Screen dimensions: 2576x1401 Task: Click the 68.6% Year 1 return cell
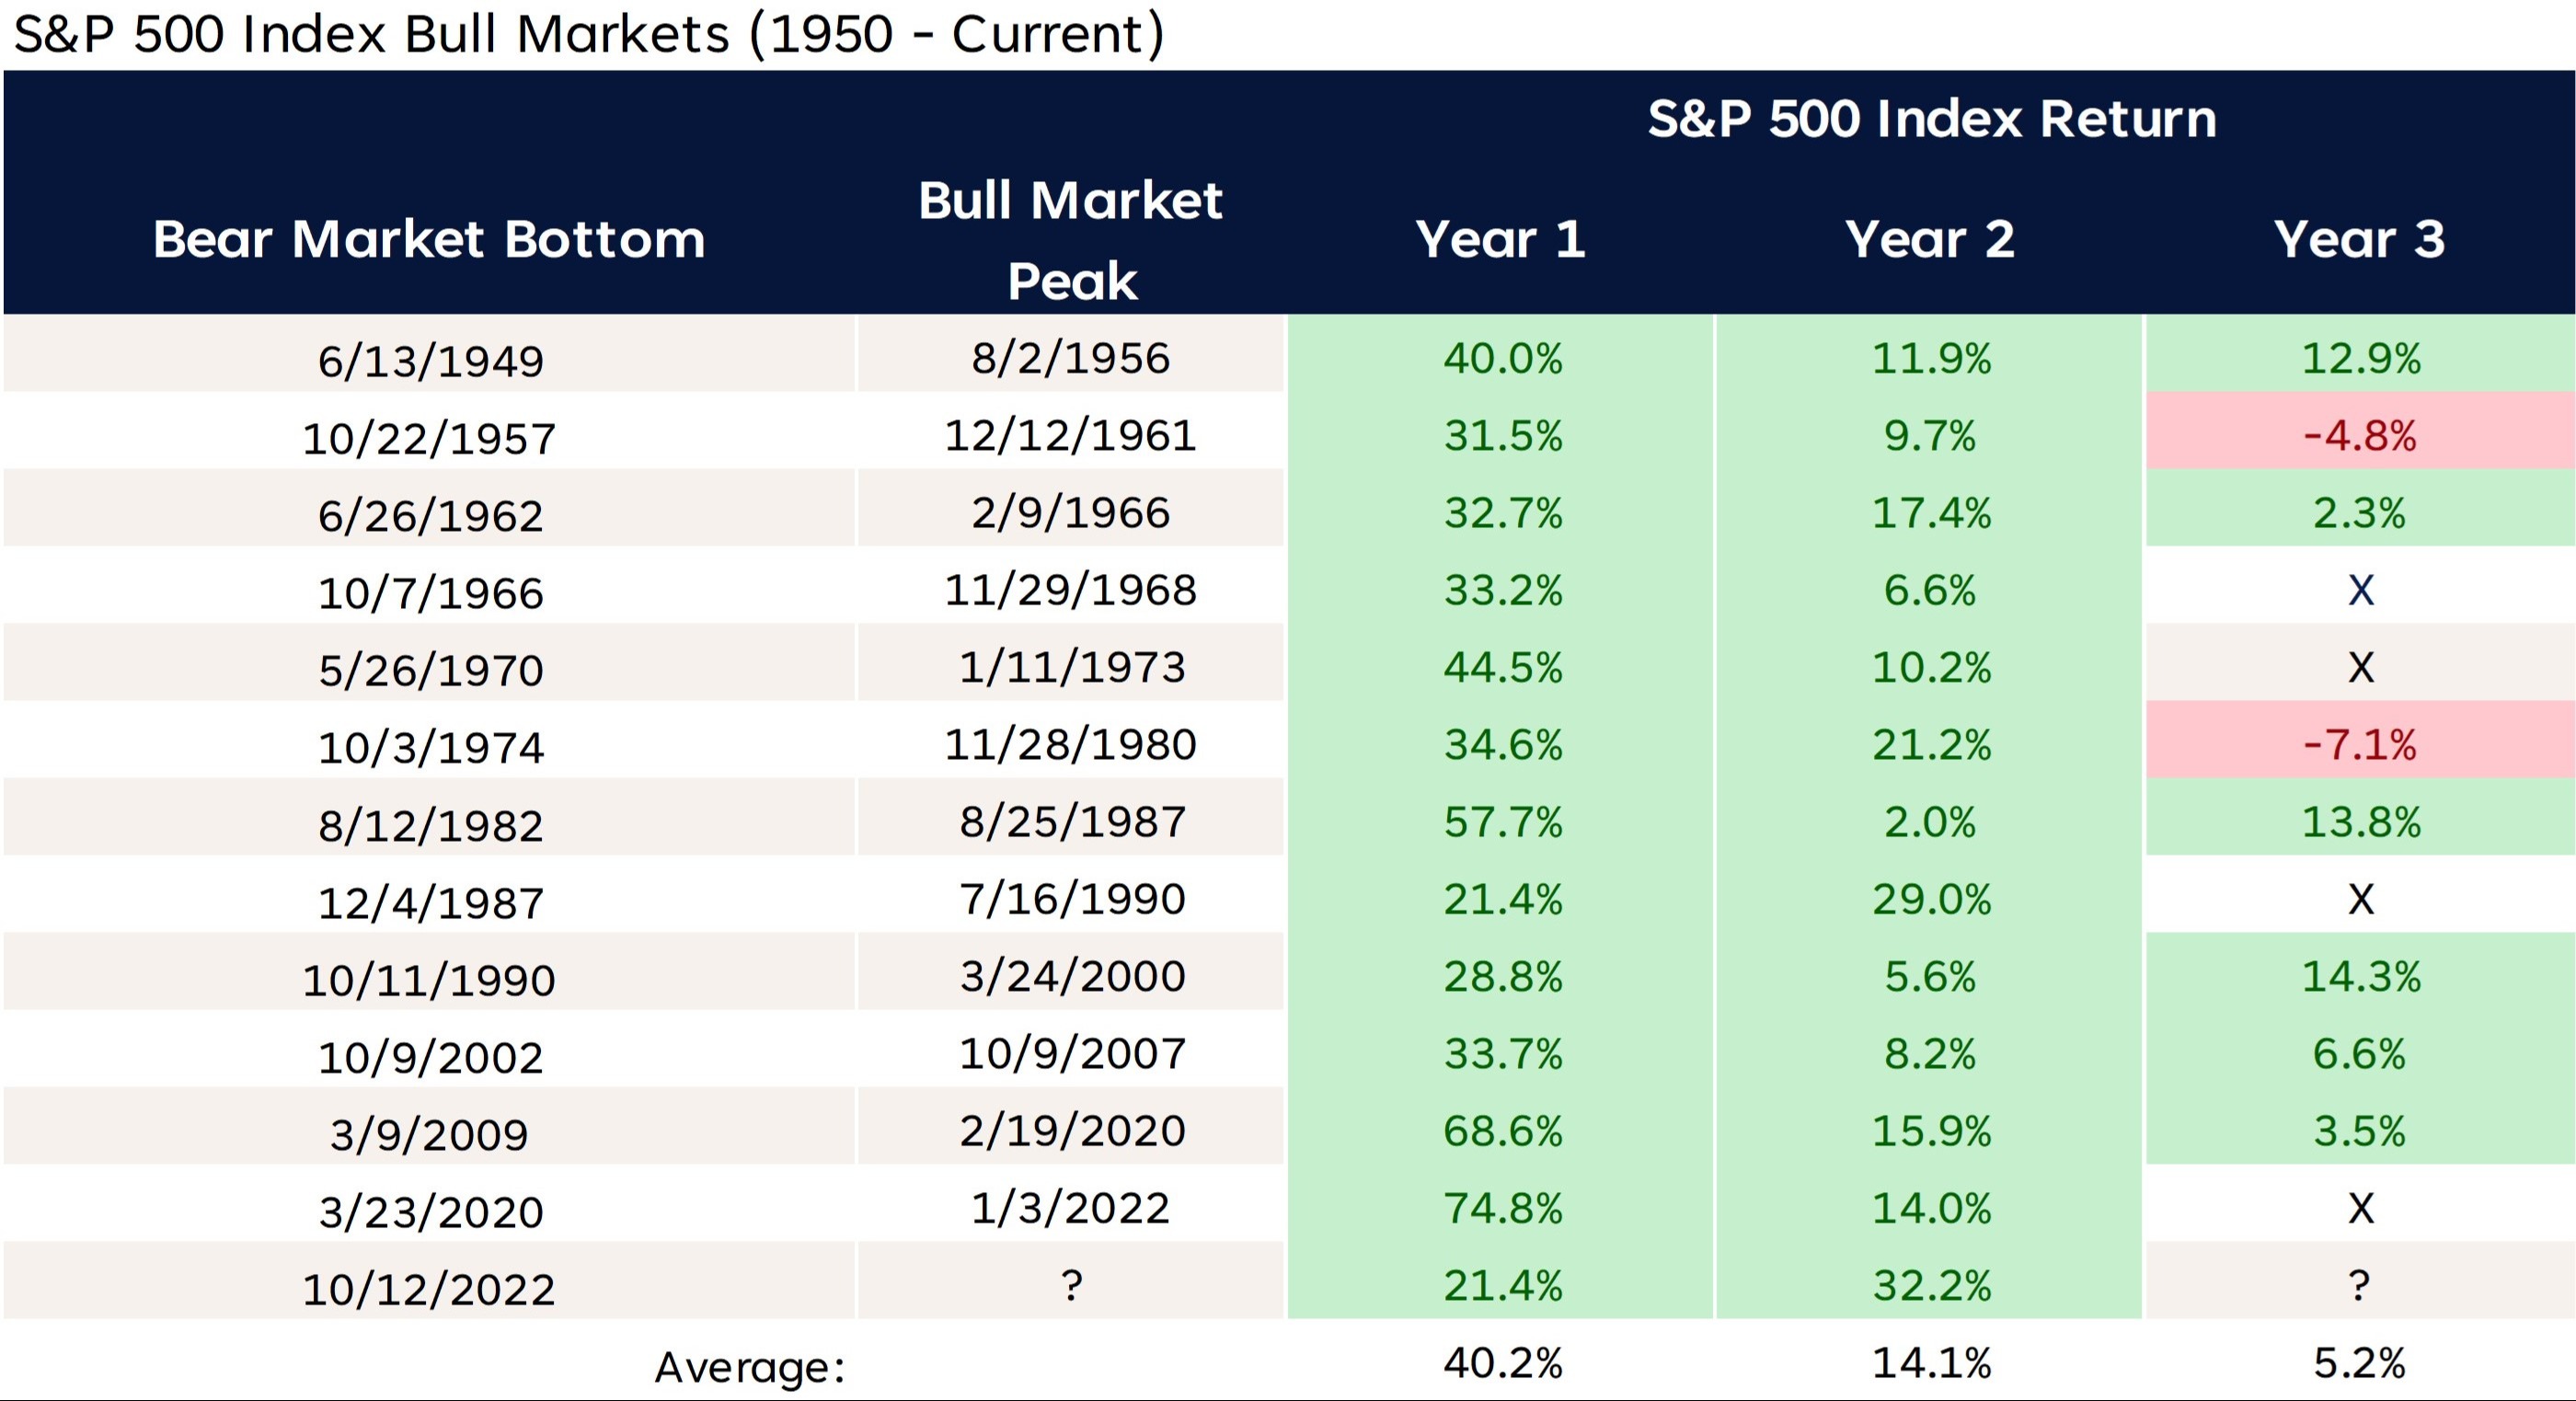coord(1502,1132)
